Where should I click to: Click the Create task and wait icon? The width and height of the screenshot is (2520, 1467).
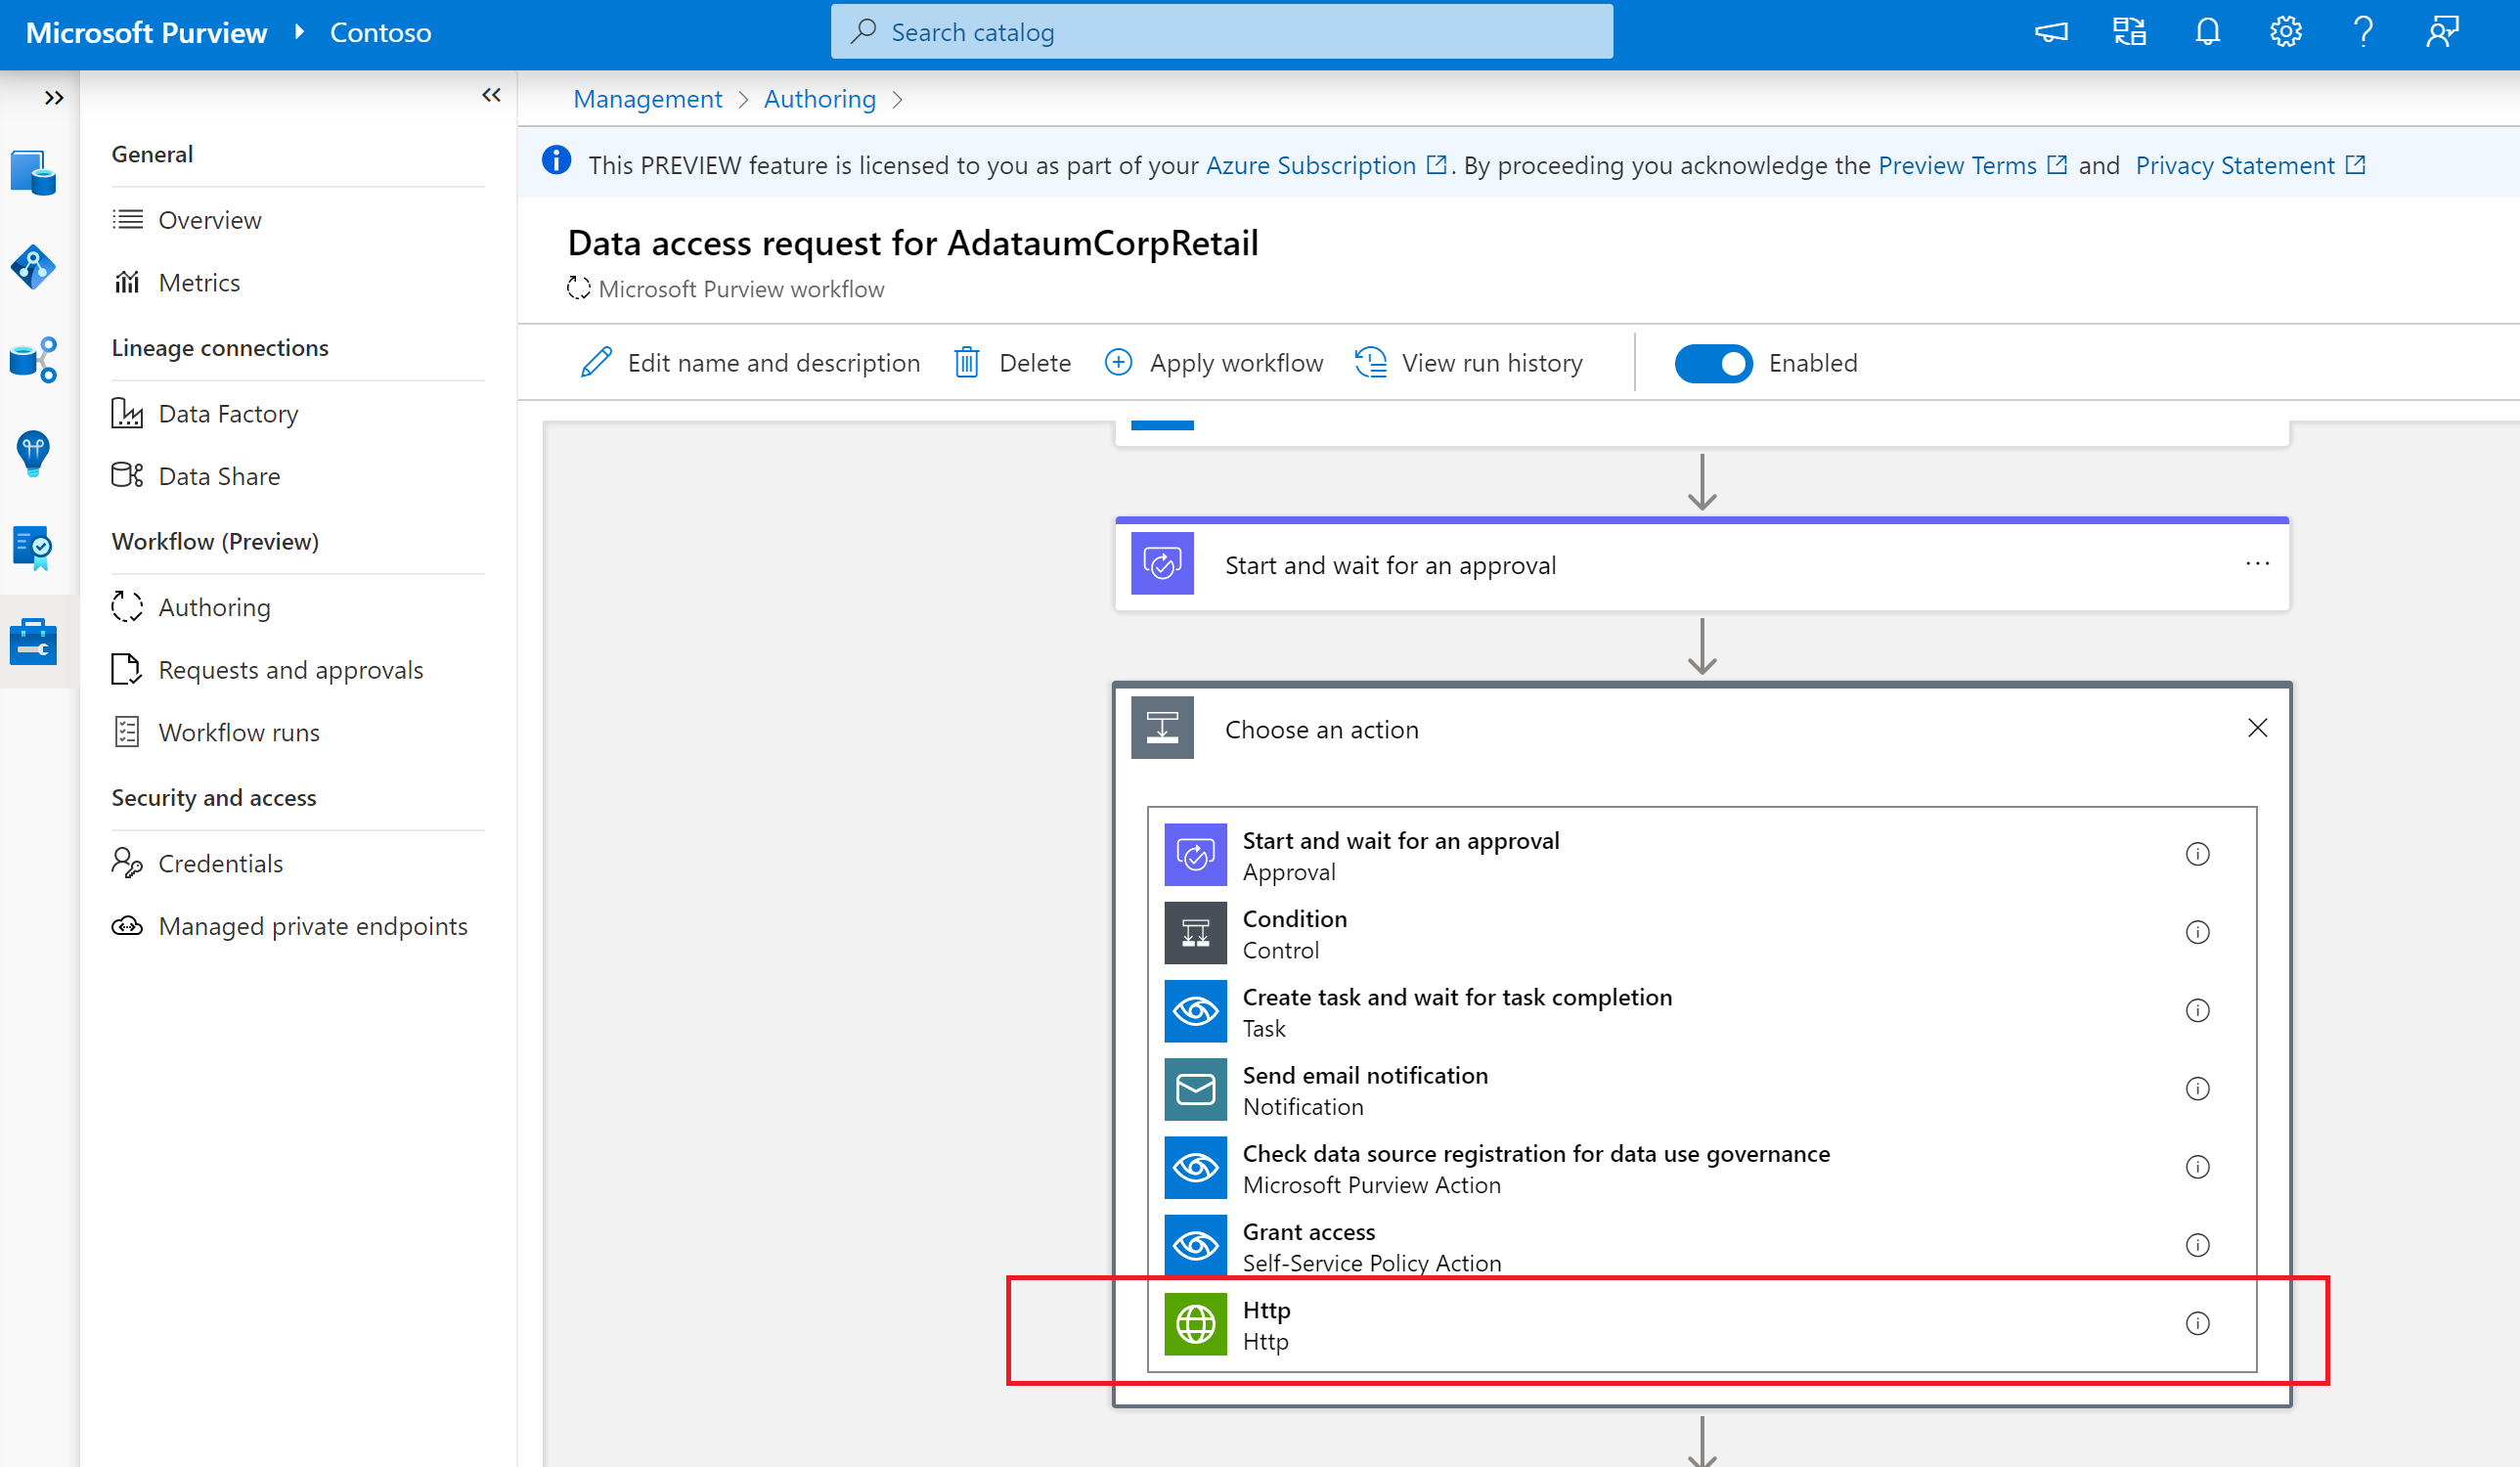pyautogui.click(x=1195, y=1011)
